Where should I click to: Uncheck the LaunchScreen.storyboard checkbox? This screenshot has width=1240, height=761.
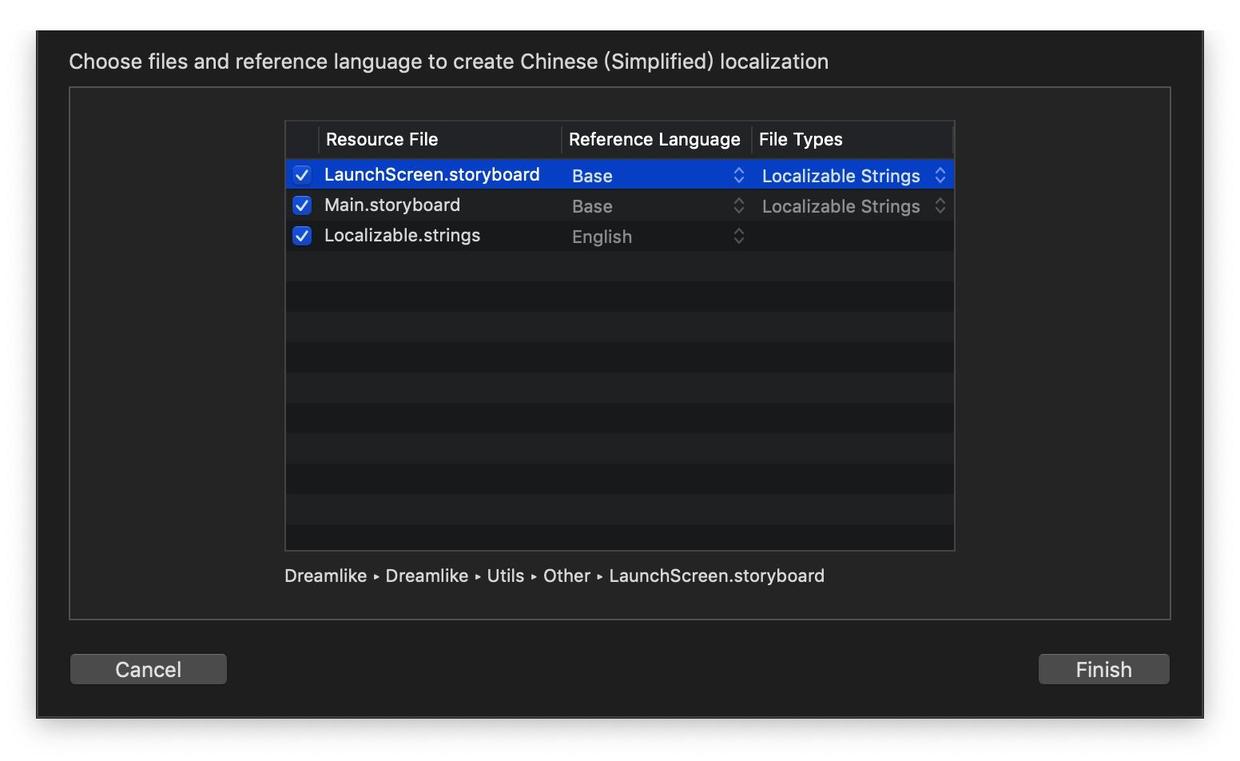pyautogui.click(x=302, y=175)
